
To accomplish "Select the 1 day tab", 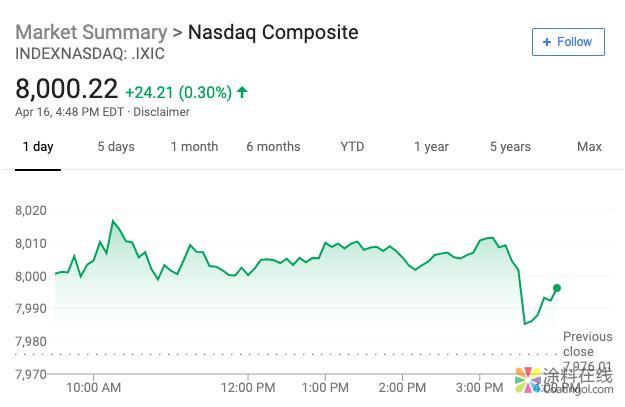I will click(38, 147).
